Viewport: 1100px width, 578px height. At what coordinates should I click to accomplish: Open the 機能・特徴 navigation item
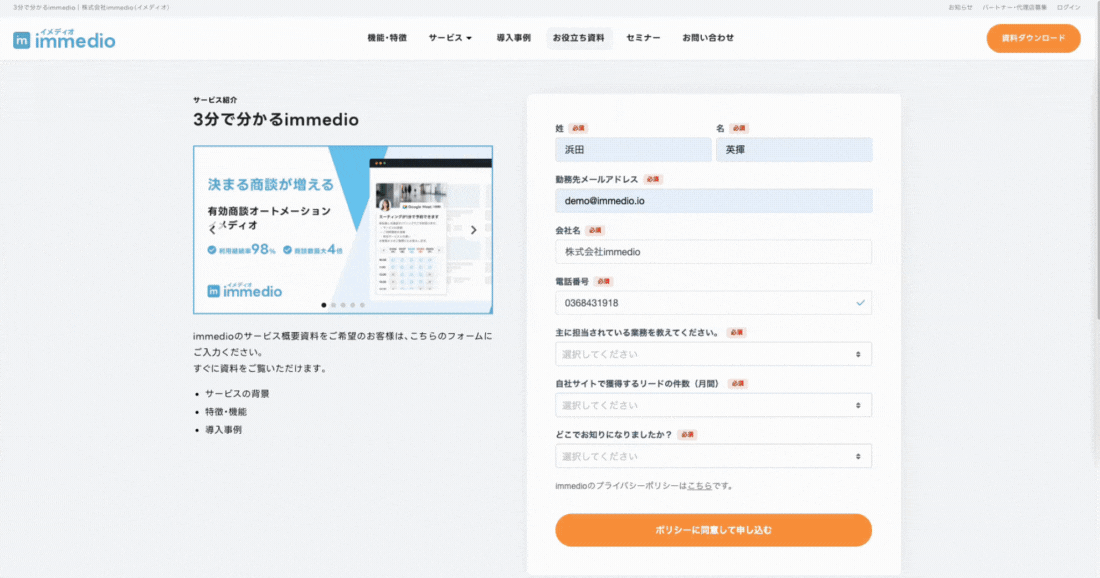pos(387,38)
